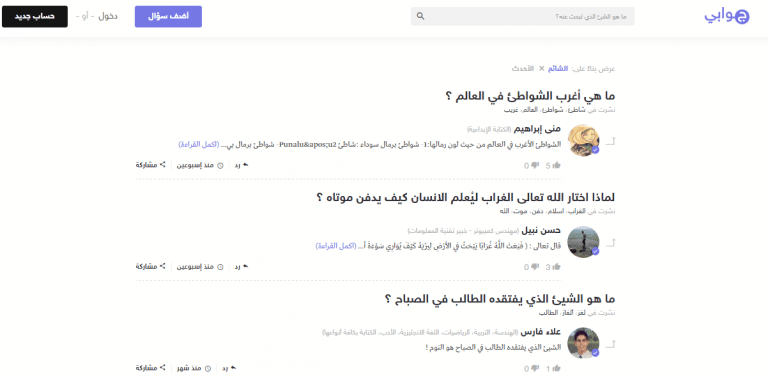Viewport: 768px width, 376px height.
Task: Dislike Hassan Nabil's answer with thumbs down
Action: [x=535, y=267]
